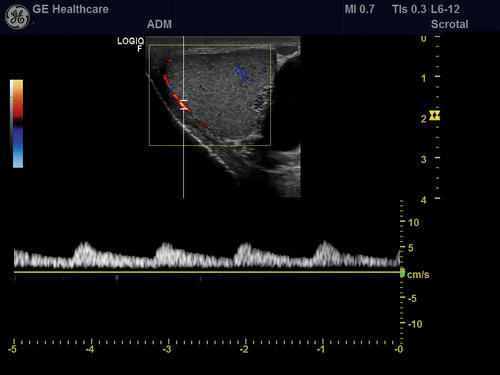The image size is (500, 375).
Task: Click the 'cm/s' unit label
Action: tap(418, 275)
